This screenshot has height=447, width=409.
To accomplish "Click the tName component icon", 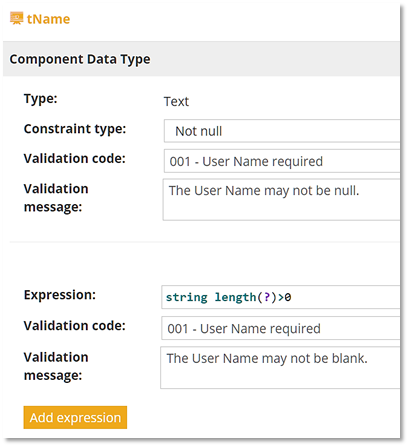I will tap(16, 18).
